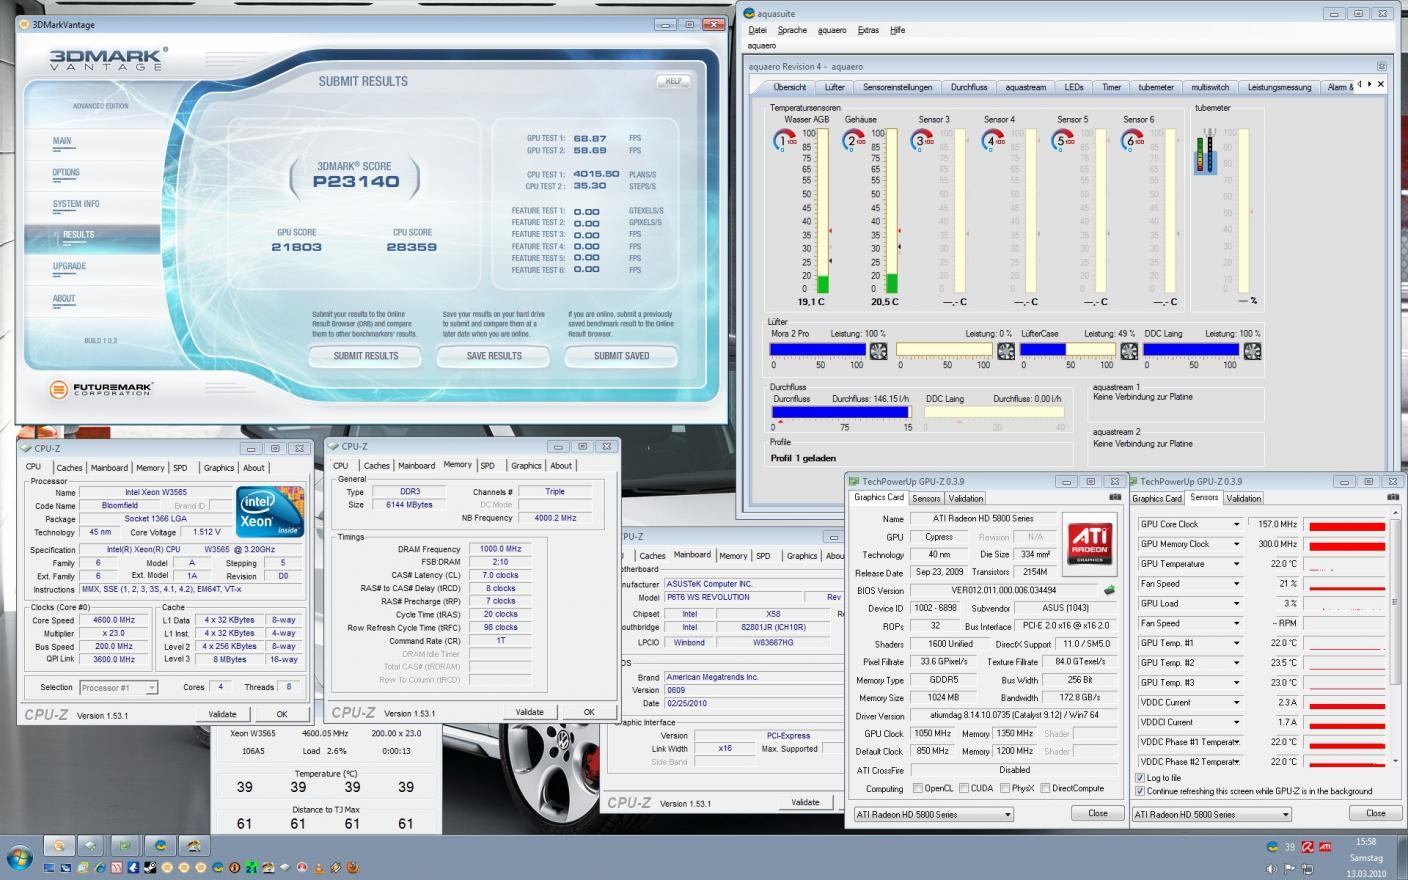Click the LüfterCase fan power bar
This screenshot has width=1408, height=880.
coord(1066,350)
